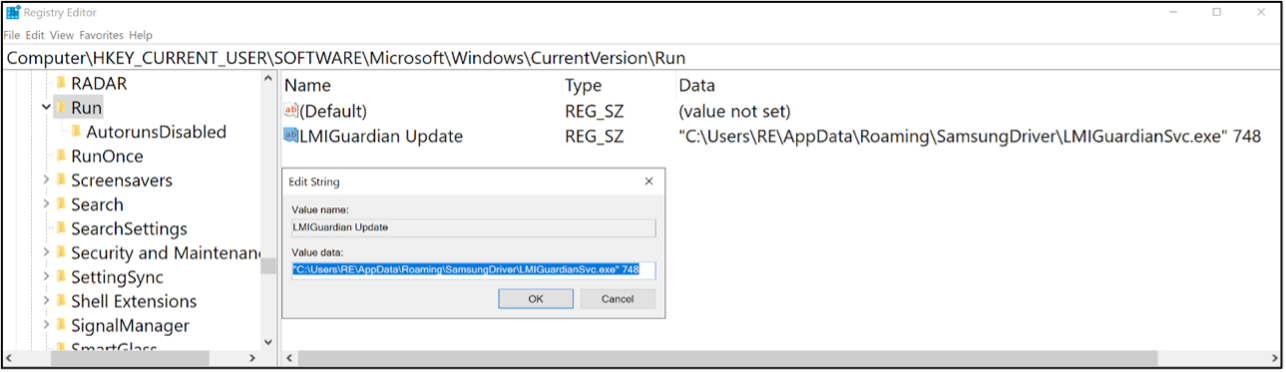This screenshot has height=372, width=1286.
Task: Collapse the Run key
Action: coord(46,108)
